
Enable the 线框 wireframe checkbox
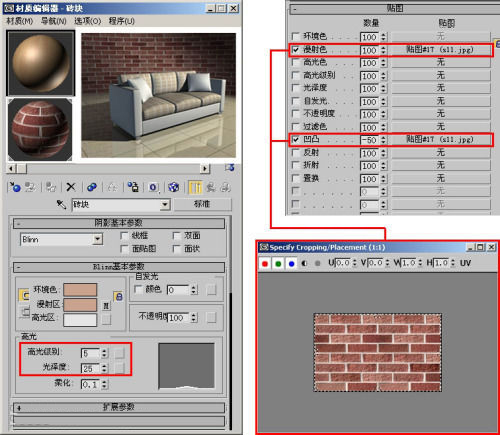pyautogui.click(x=124, y=236)
